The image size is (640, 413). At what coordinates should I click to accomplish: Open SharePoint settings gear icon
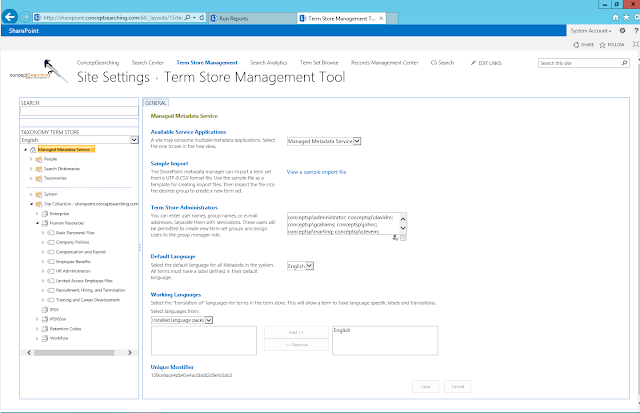(622, 31)
